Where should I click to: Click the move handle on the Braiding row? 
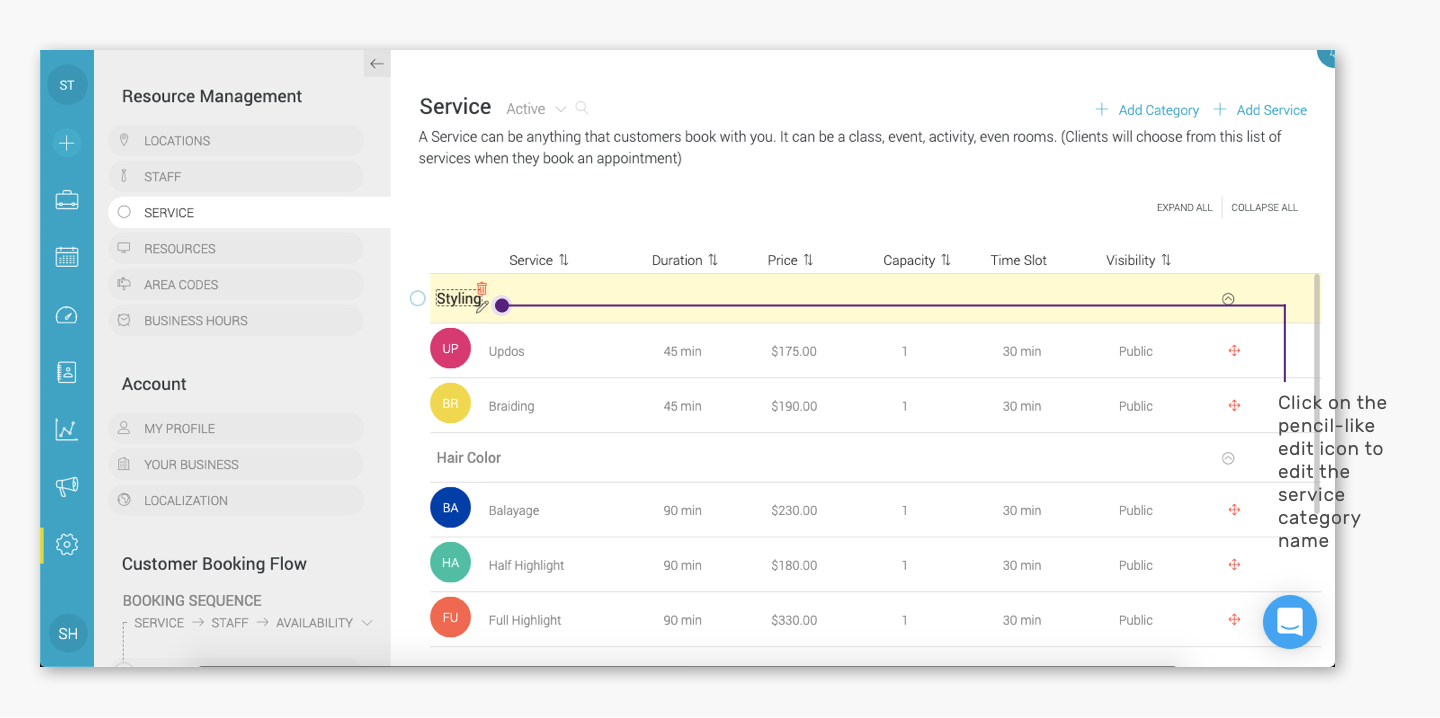point(1234,406)
